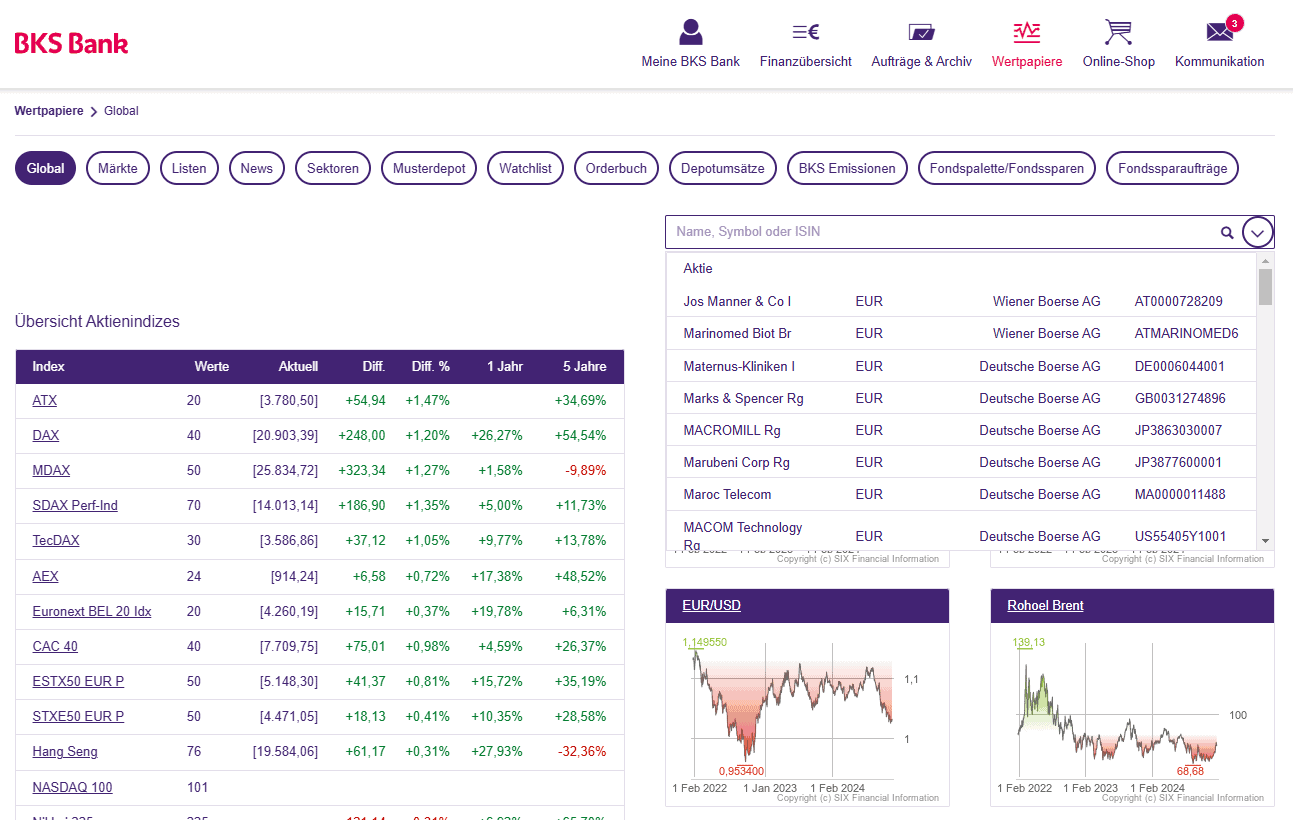Click the Aktie category header
Screen dimensions: 1293x820
[698, 269]
